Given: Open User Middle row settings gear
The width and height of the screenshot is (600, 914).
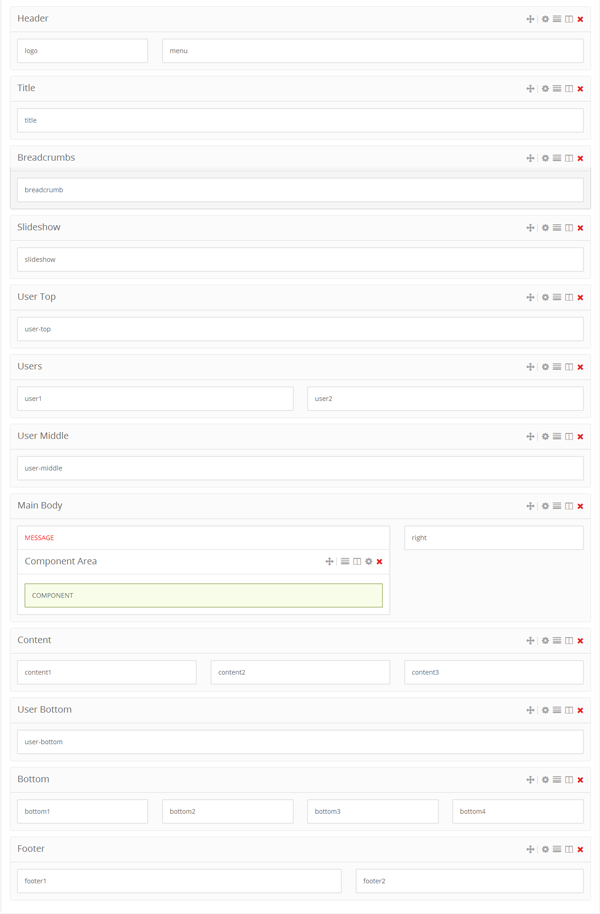Looking at the screenshot, I should tap(545, 437).
